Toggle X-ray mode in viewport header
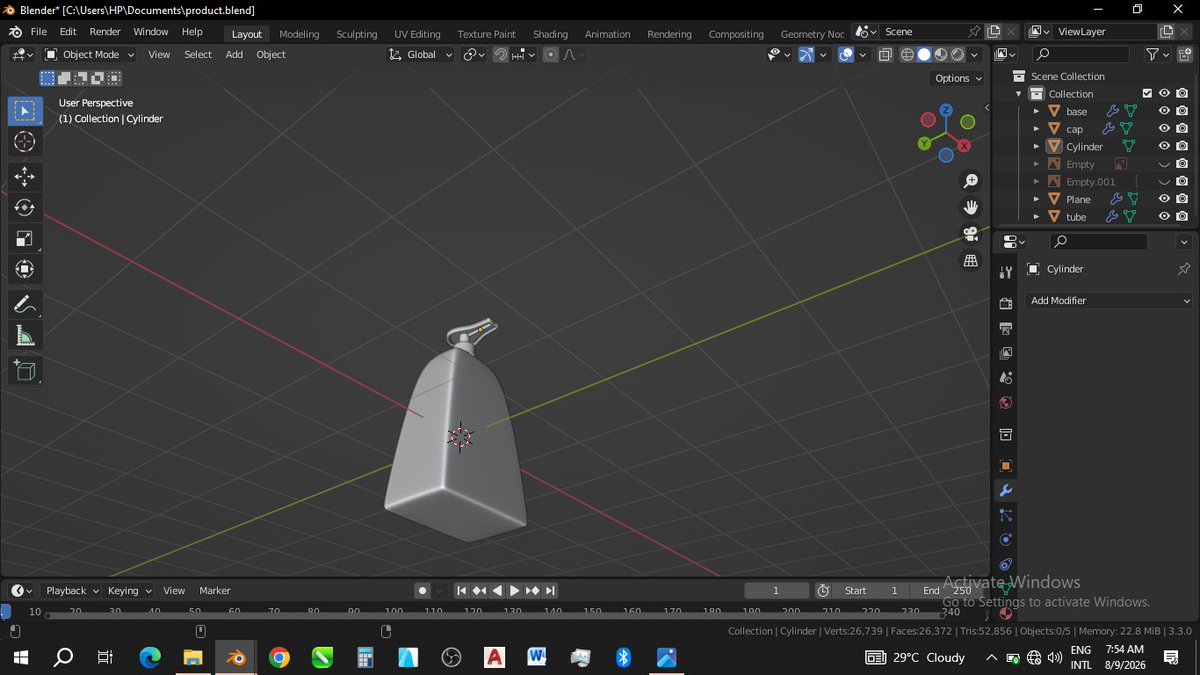This screenshot has width=1200, height=675. [x=885, y=54]
